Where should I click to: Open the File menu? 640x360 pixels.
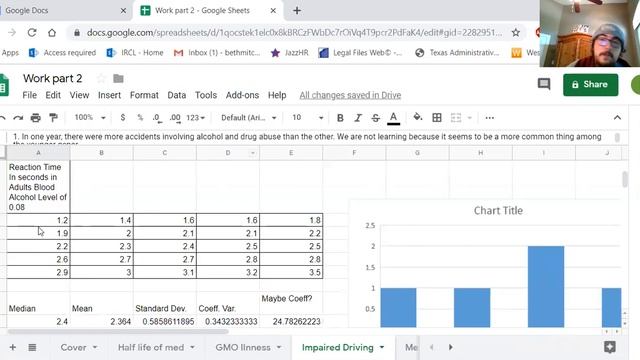point(29,95)
